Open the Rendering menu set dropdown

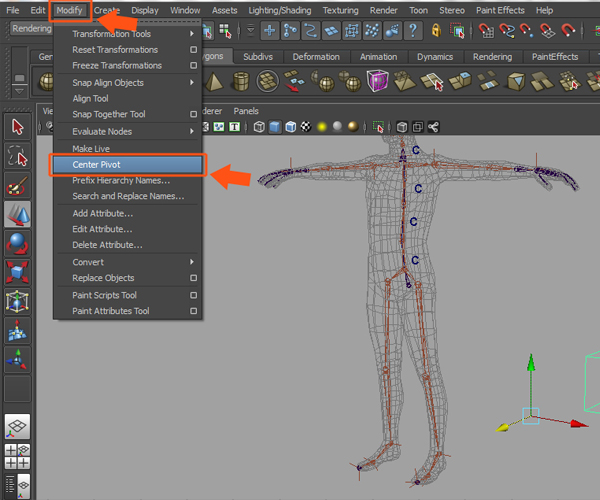click(31, 29)
